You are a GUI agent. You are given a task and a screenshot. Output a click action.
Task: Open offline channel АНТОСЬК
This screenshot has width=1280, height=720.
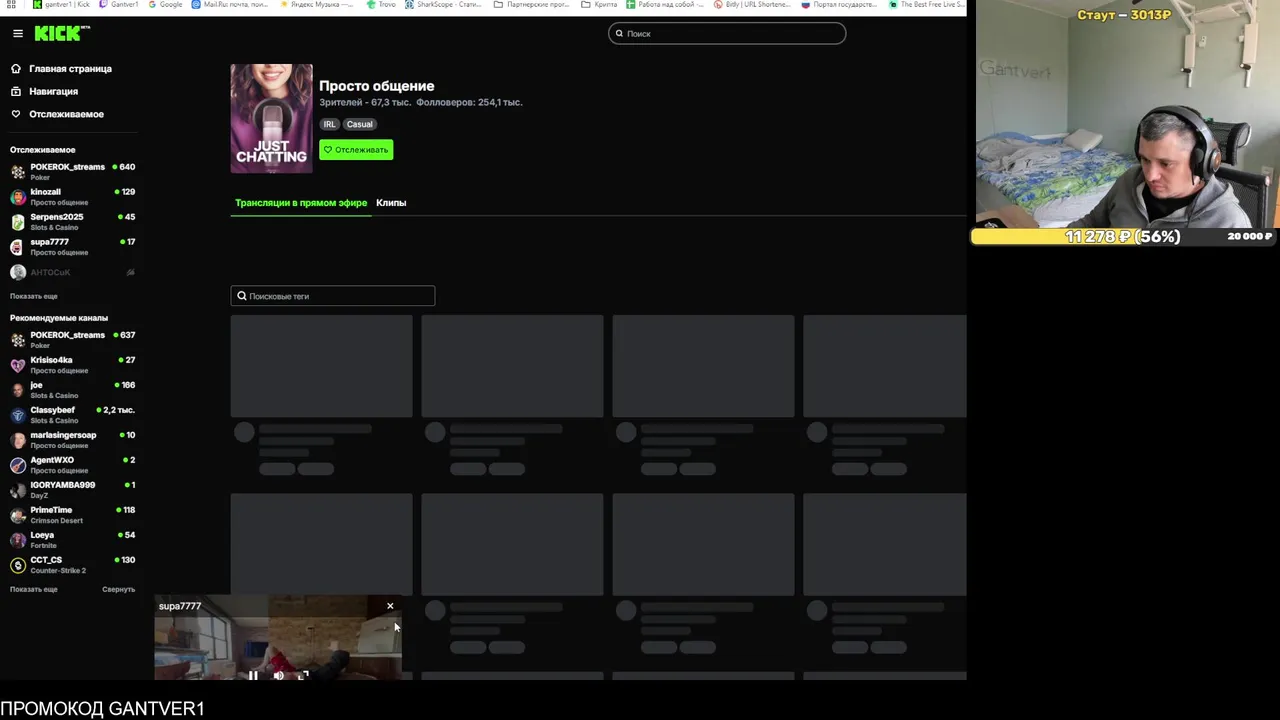pos(72,272)
